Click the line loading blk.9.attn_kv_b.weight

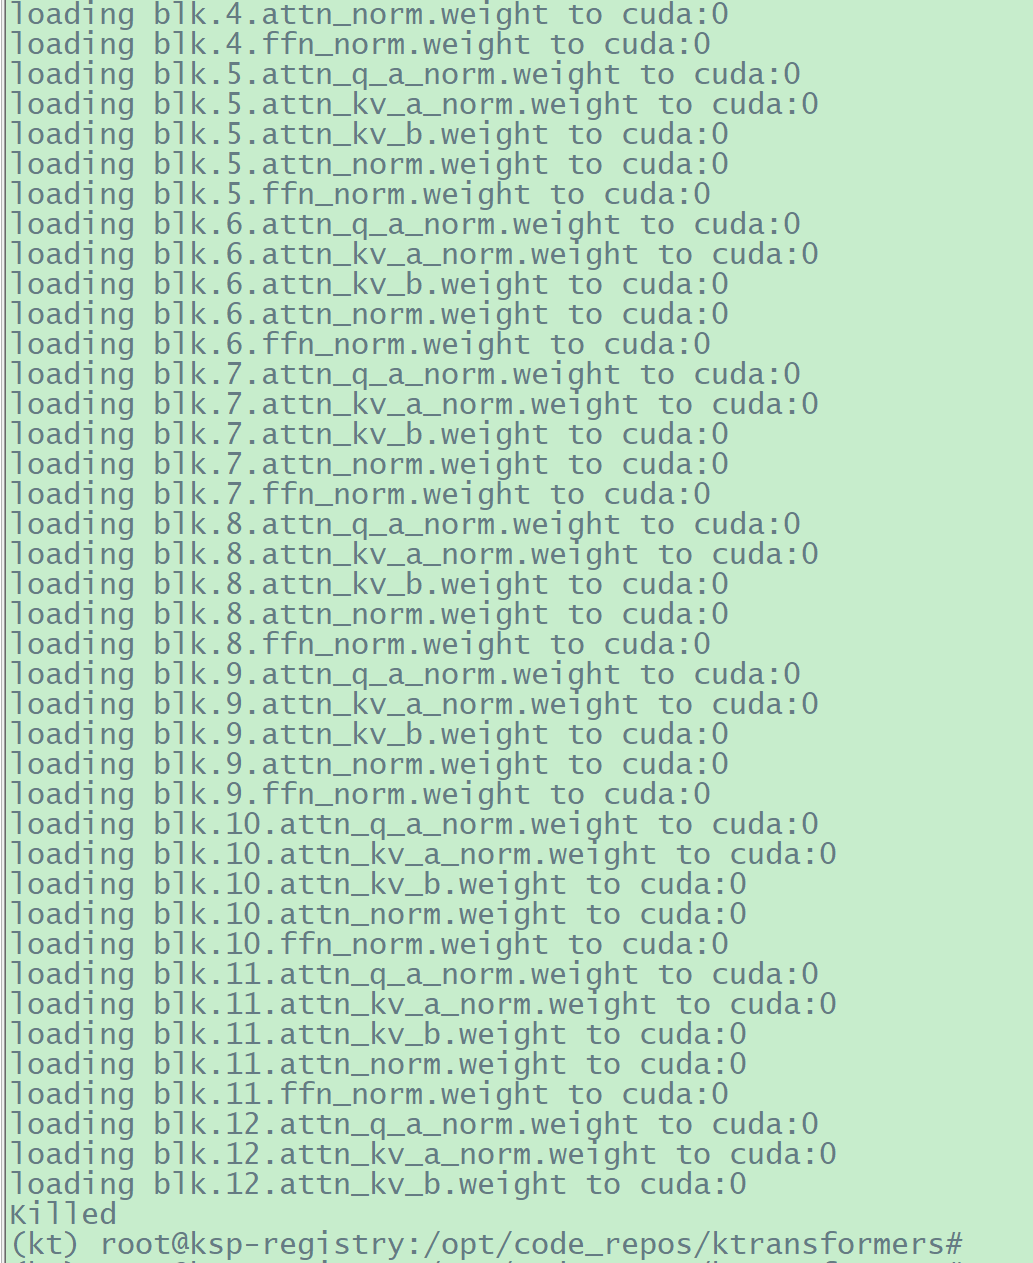(369, 734)
